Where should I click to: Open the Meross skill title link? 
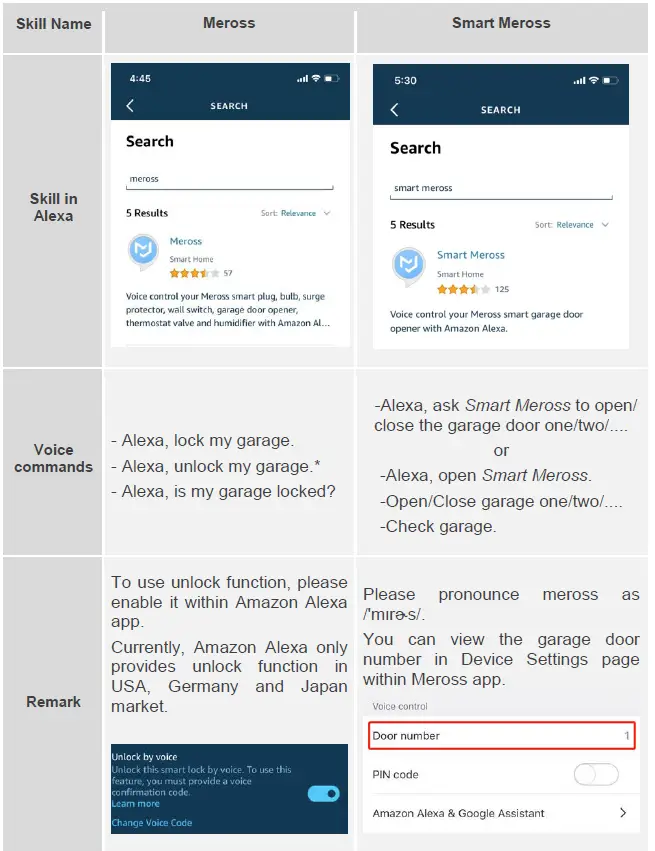(x=186, y=241)
